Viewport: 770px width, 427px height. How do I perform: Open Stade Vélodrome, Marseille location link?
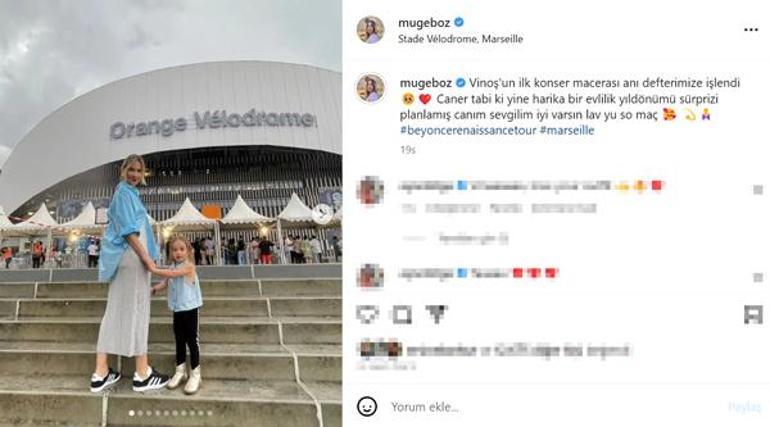coord(460,39)
